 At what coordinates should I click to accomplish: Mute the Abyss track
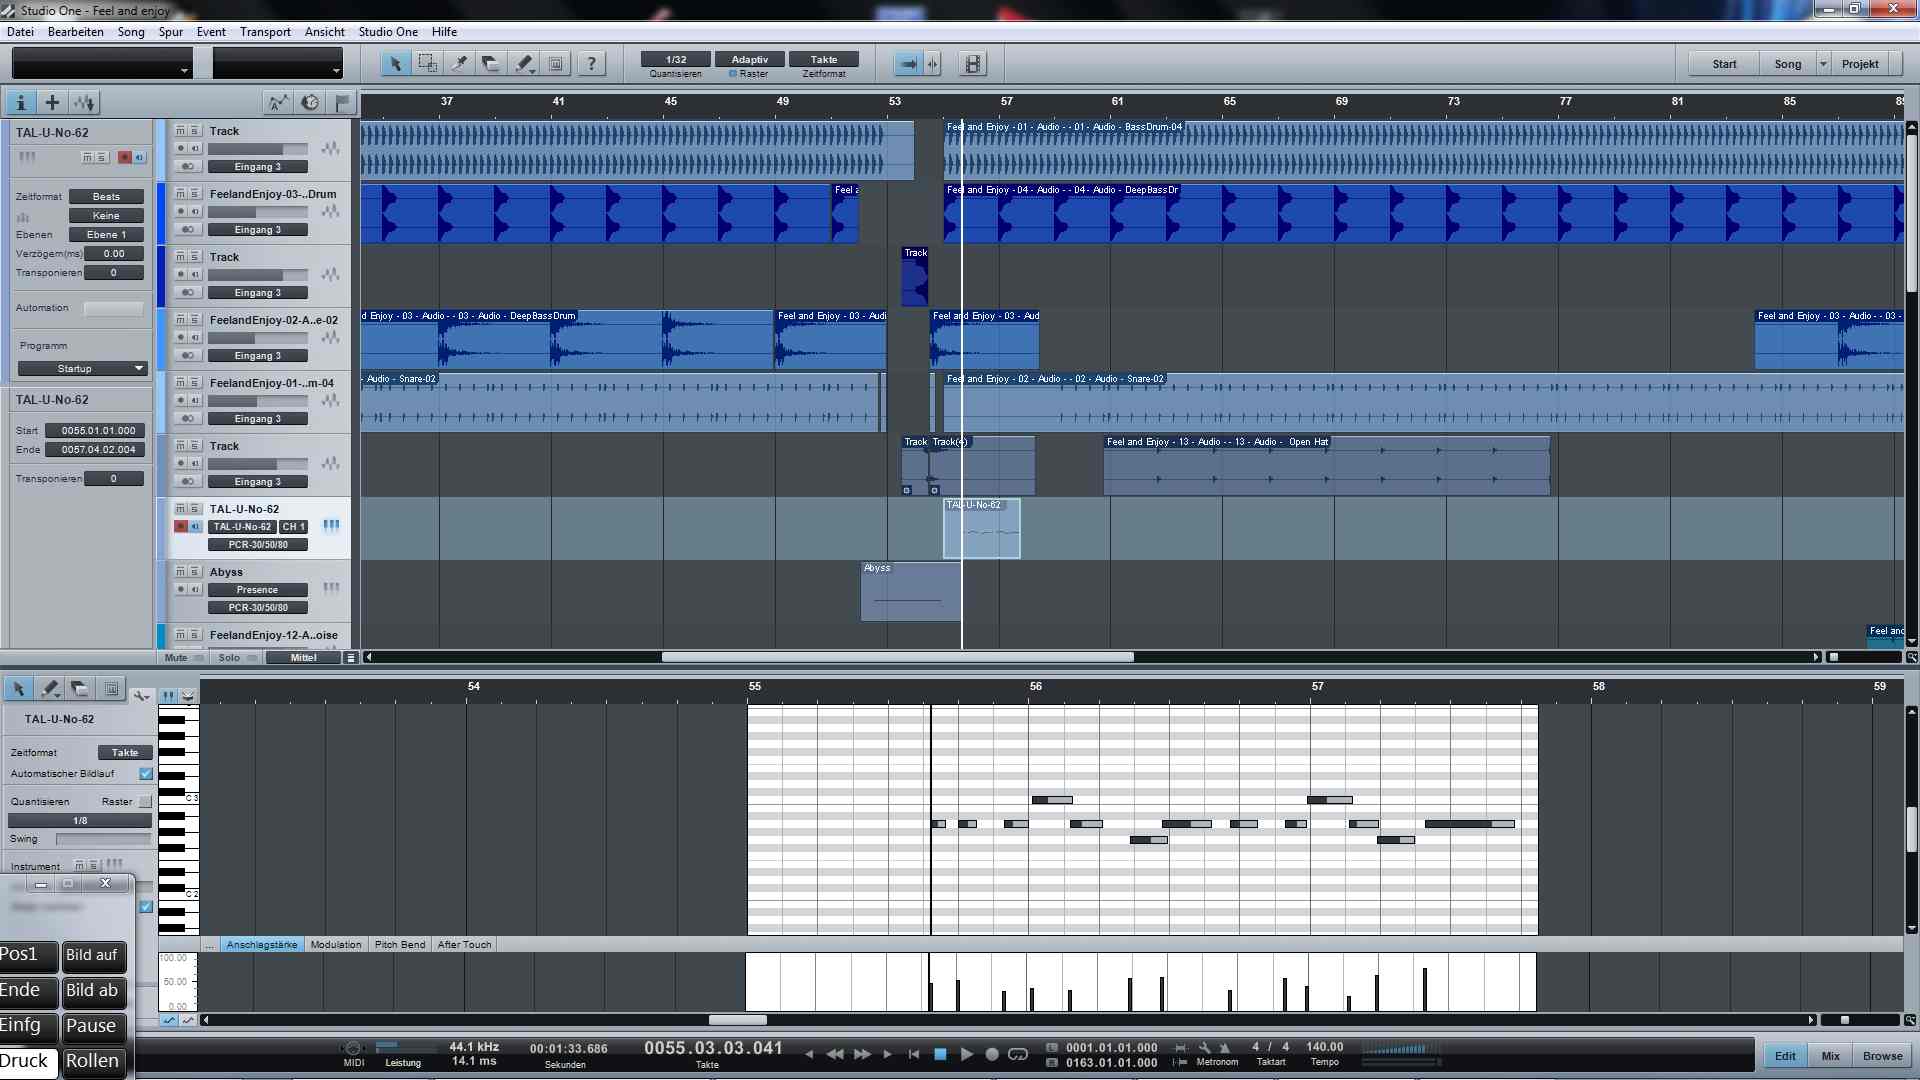[180, 572]
